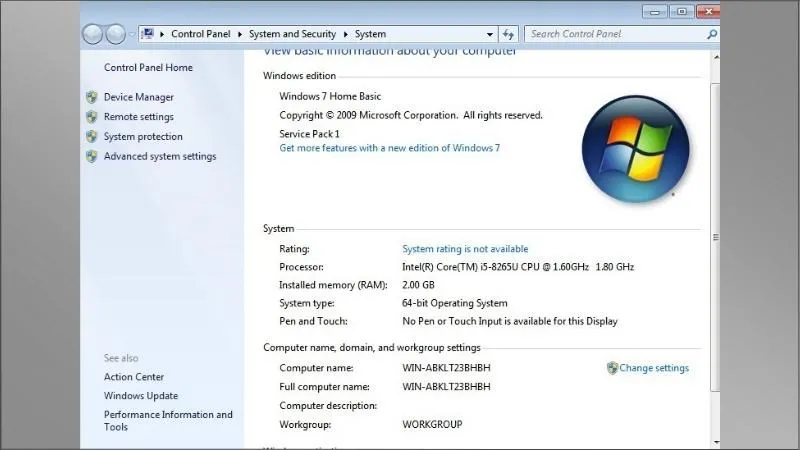Click the shield icon next to Change settings

tap(612, 368)
